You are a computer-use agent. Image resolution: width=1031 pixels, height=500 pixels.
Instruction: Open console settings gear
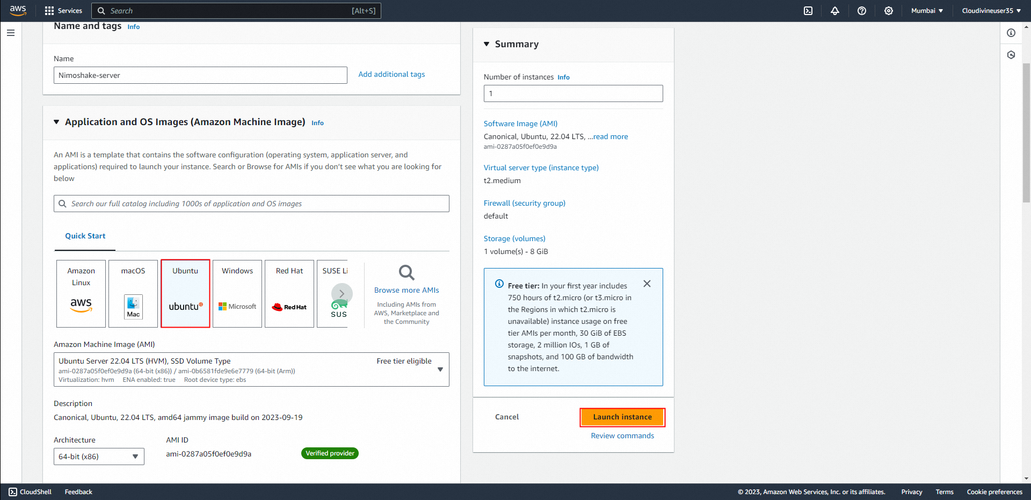889,11
